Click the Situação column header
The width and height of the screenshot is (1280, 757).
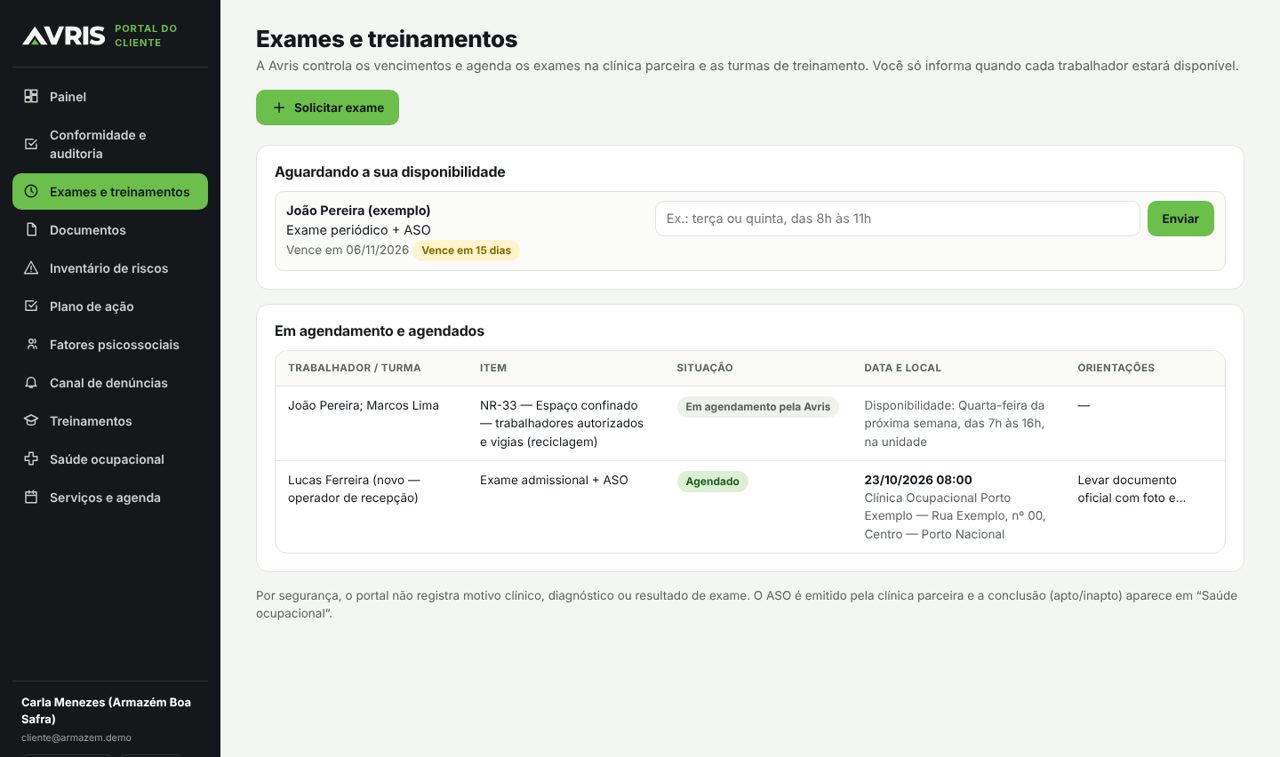(x=705, y=368)
